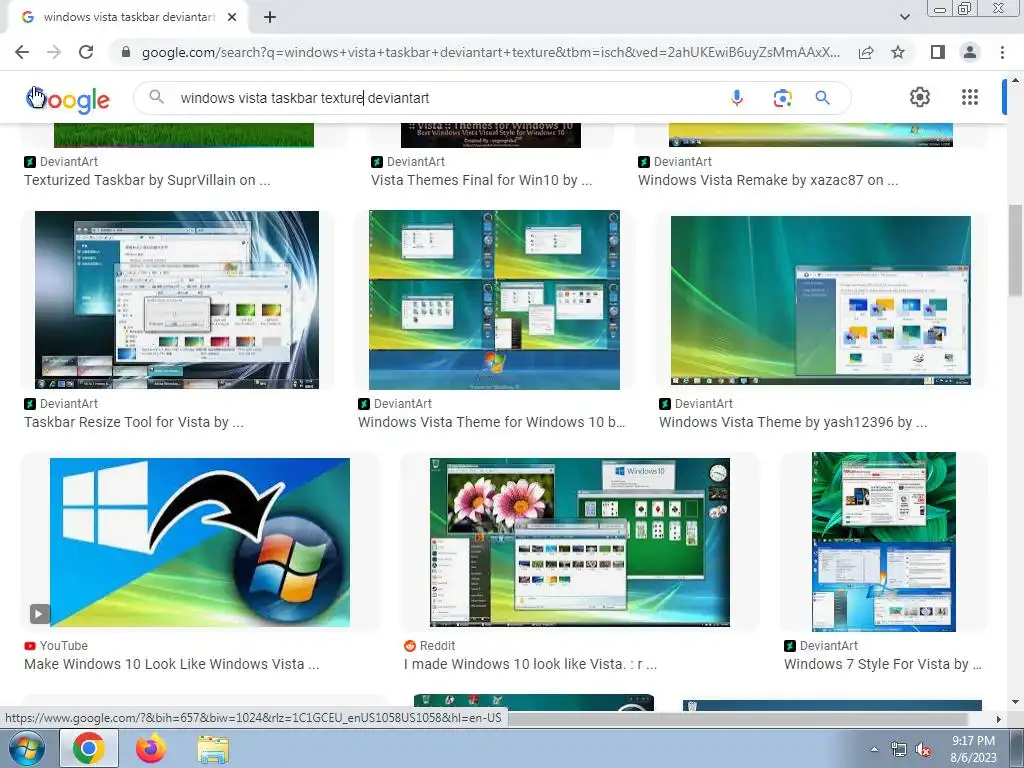Screen dimensions: 1024x768
Task: Click the horizontal scrollbar right arrow
Action: pyautogui.click(x=998, y=719)
